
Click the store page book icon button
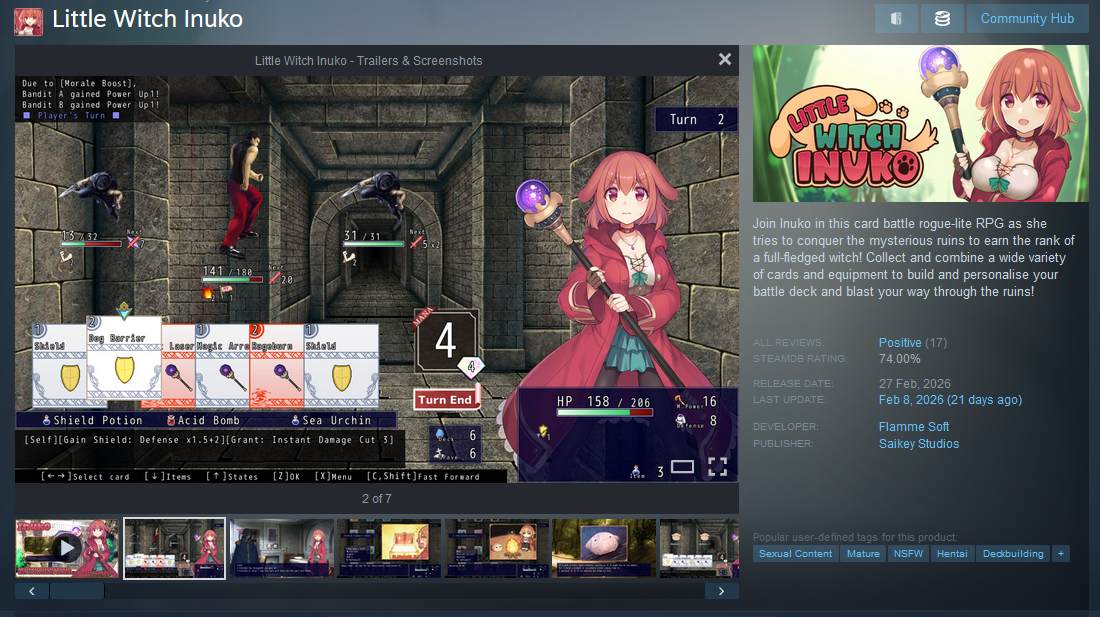pyautogui.click(x=896, y=19)
